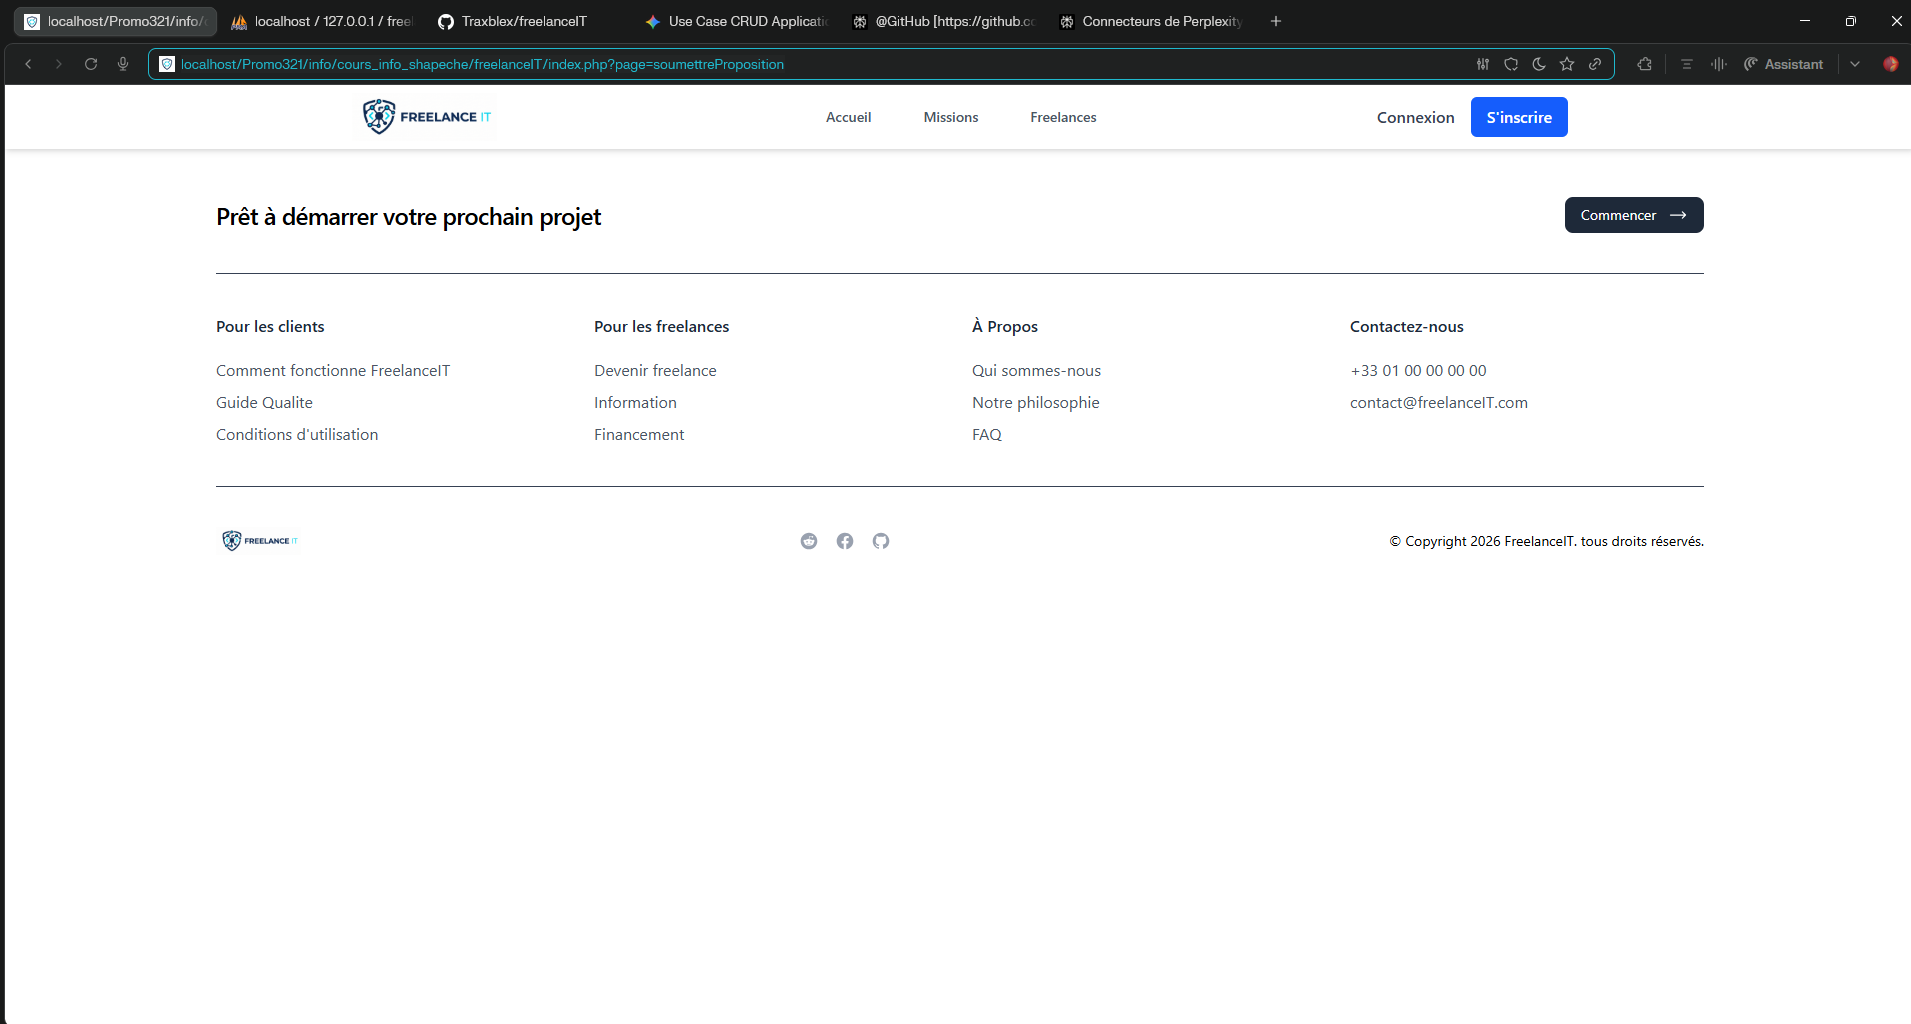Open the Reddit social icon
This screenshot has width=1911, height=1024.
point(809,541)
